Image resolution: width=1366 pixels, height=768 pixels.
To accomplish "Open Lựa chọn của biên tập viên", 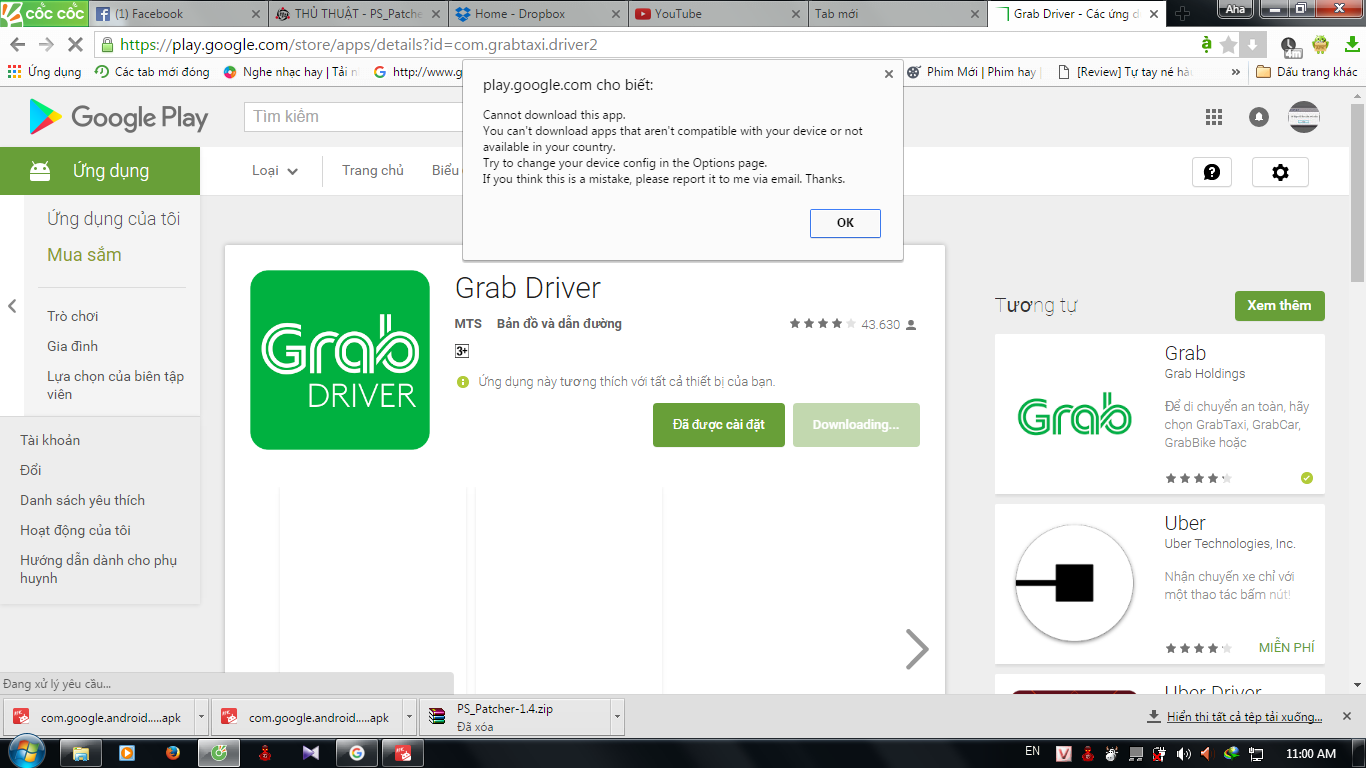I will coord(115,385).
